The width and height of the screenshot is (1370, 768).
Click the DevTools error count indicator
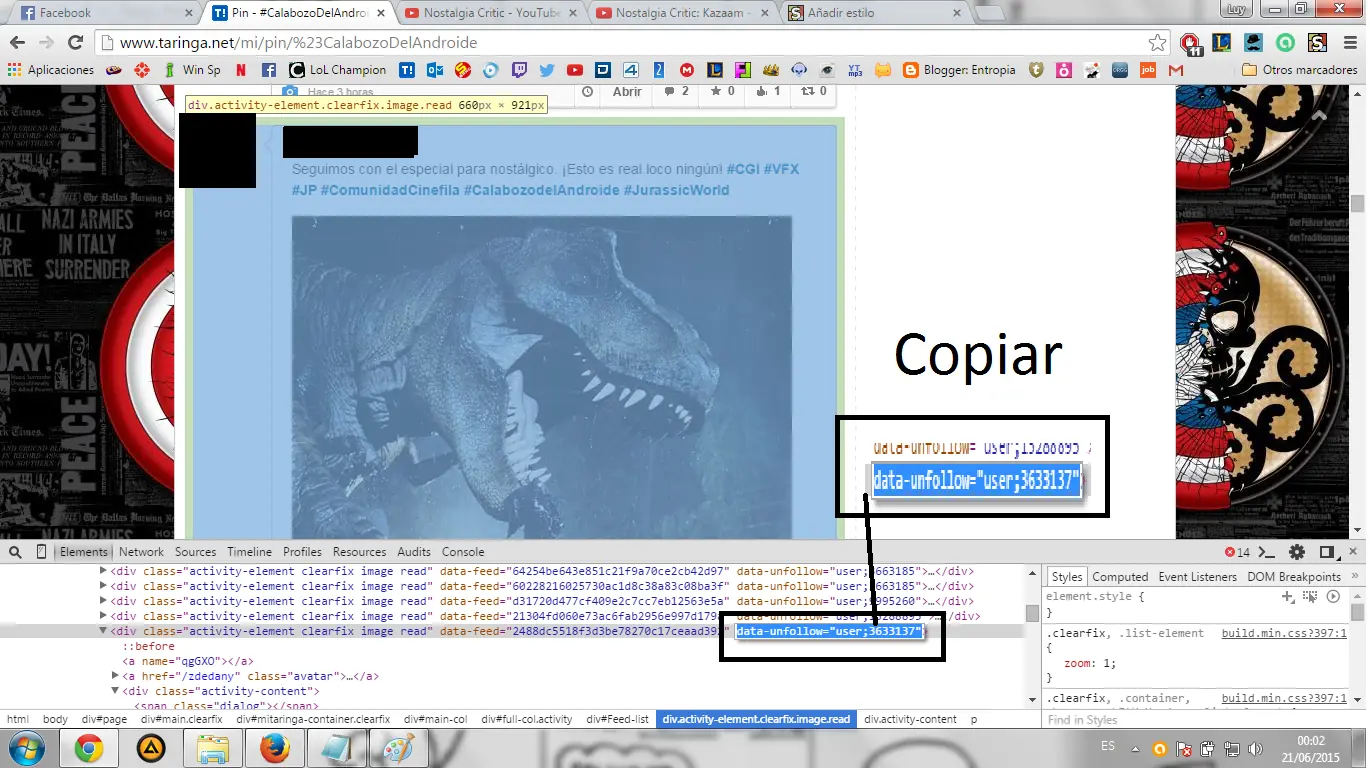[1237, 552]
